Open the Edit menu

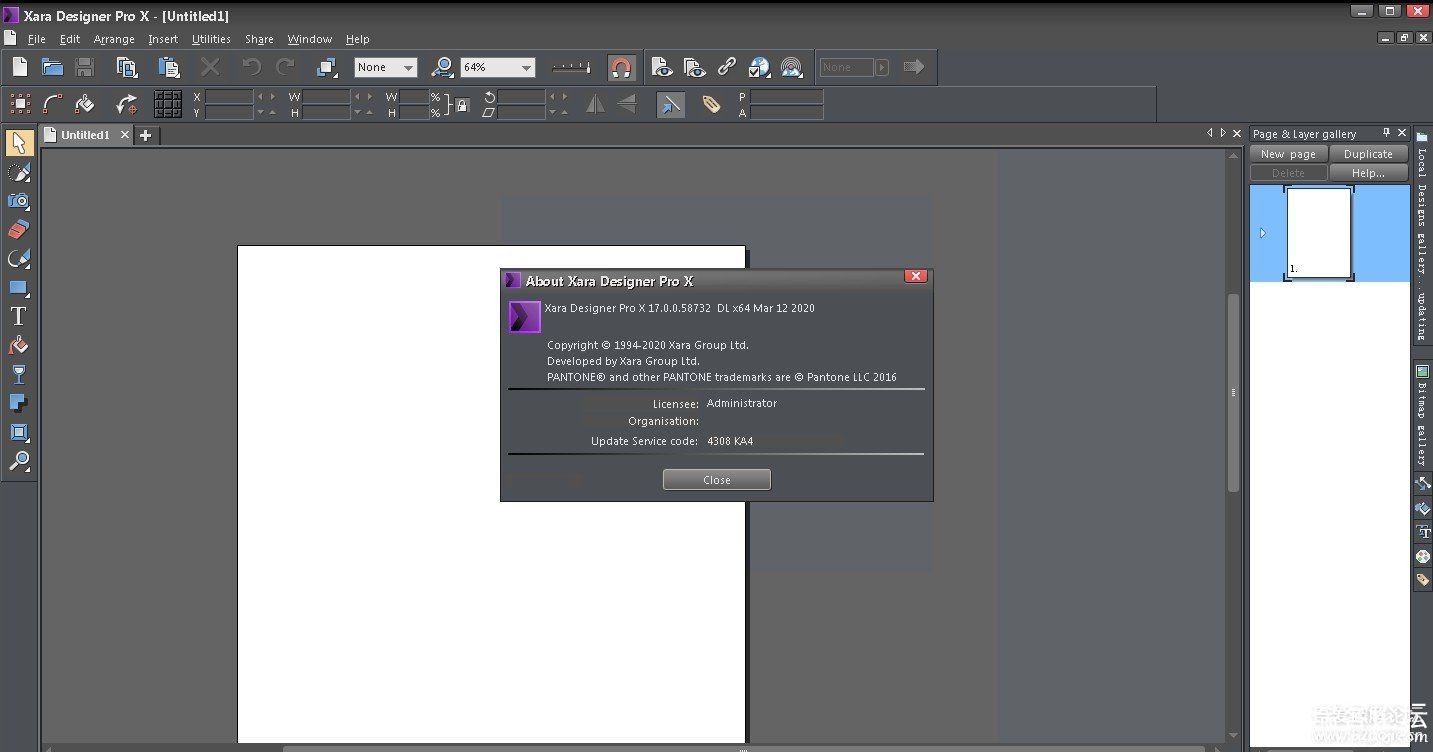(x=70, y=39)
